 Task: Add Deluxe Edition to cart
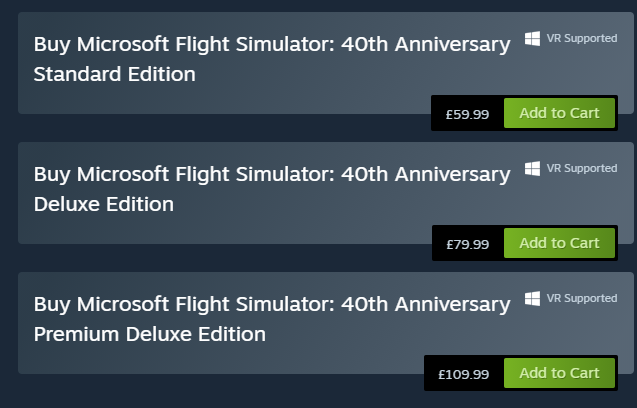(x=559, y=243)
